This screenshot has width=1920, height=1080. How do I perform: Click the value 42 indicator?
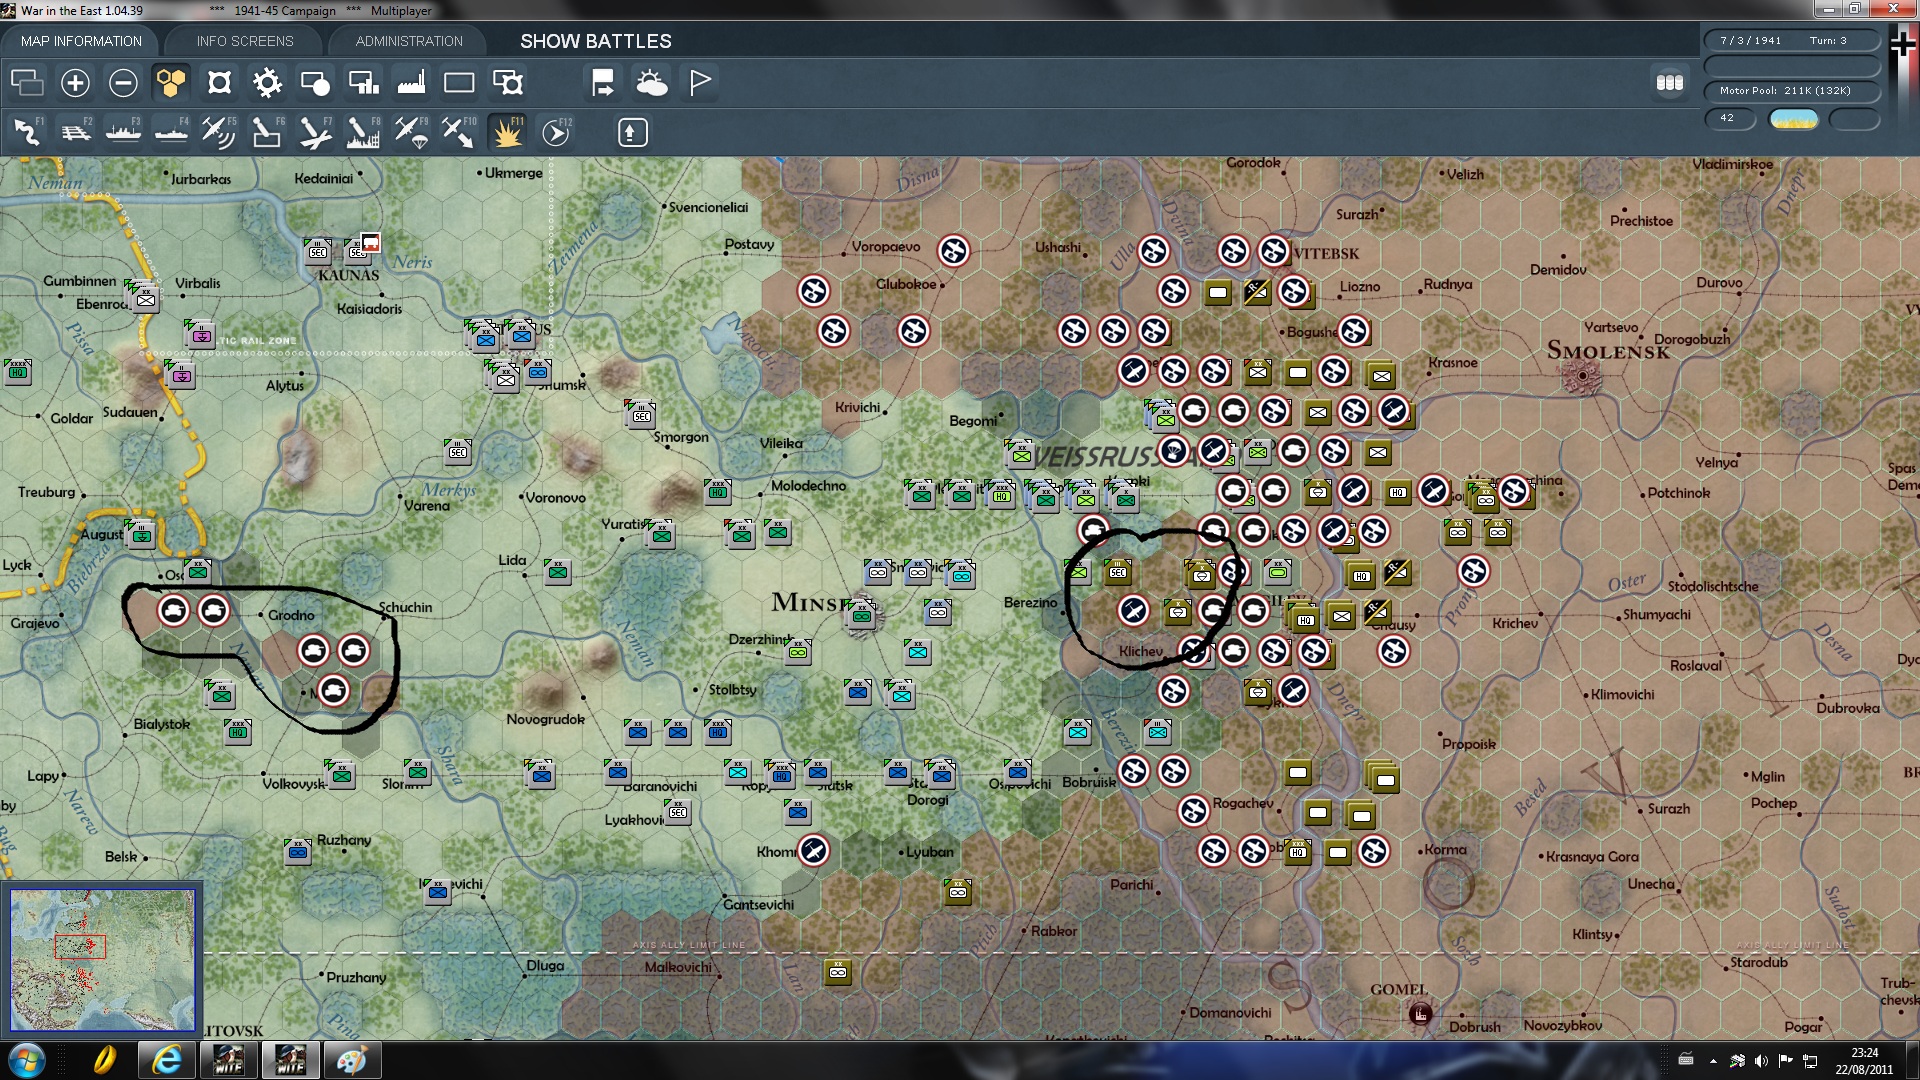coord(1730,118)
